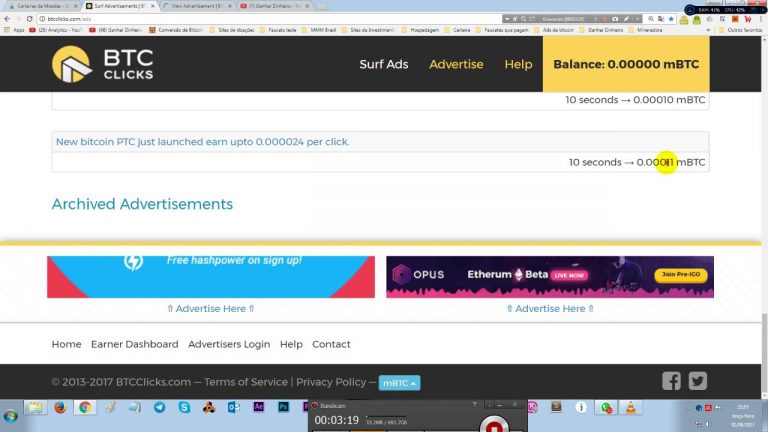Stop the Bandicam recording
This screenshot has width=768, height=432.
494,424
